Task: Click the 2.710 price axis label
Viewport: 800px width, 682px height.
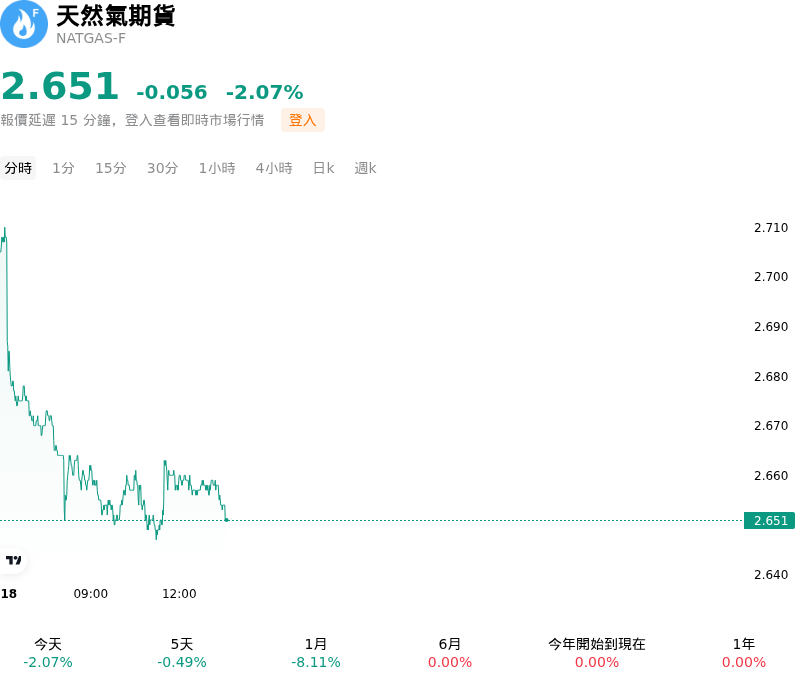Action: click(771, 228)
